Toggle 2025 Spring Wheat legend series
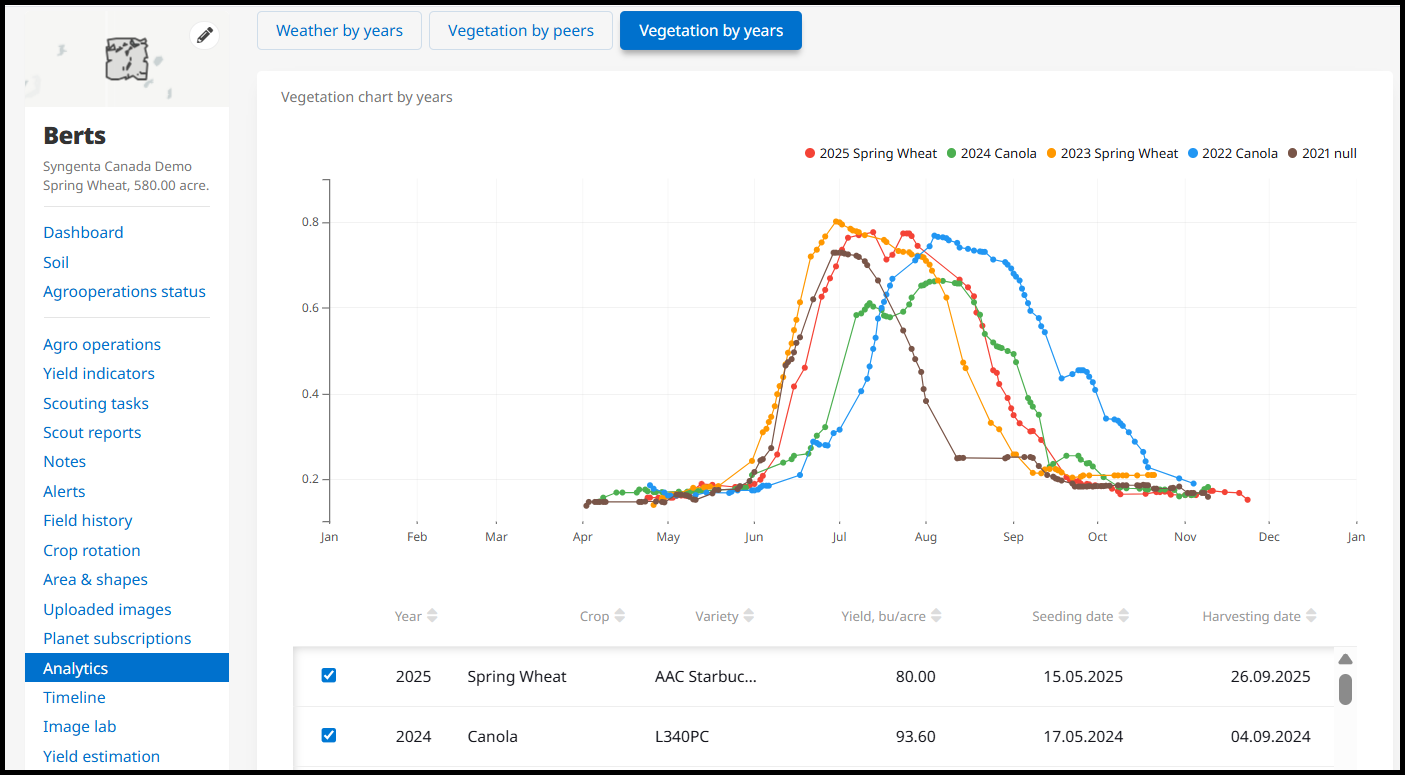This screenshot has width=1405, height=775. 871,154
